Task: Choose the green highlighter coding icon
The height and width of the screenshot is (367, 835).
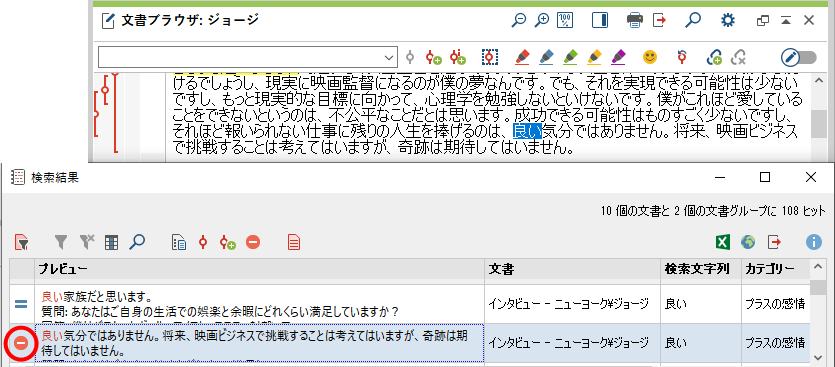Action: (x=570, y=56)
